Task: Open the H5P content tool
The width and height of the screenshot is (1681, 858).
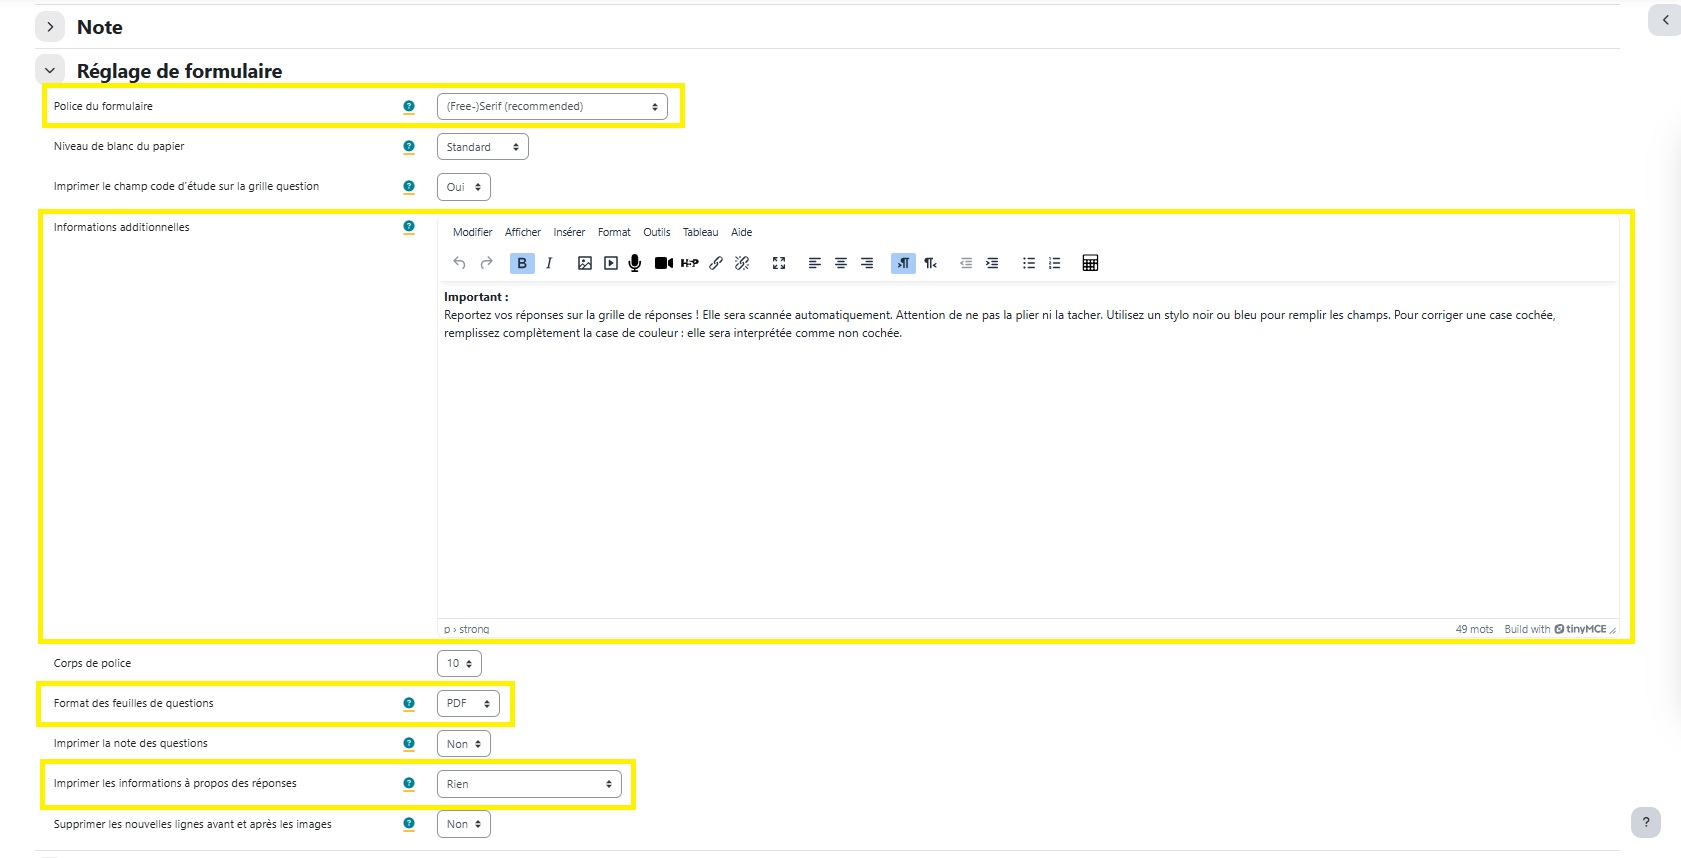Action: coord(690,263)
